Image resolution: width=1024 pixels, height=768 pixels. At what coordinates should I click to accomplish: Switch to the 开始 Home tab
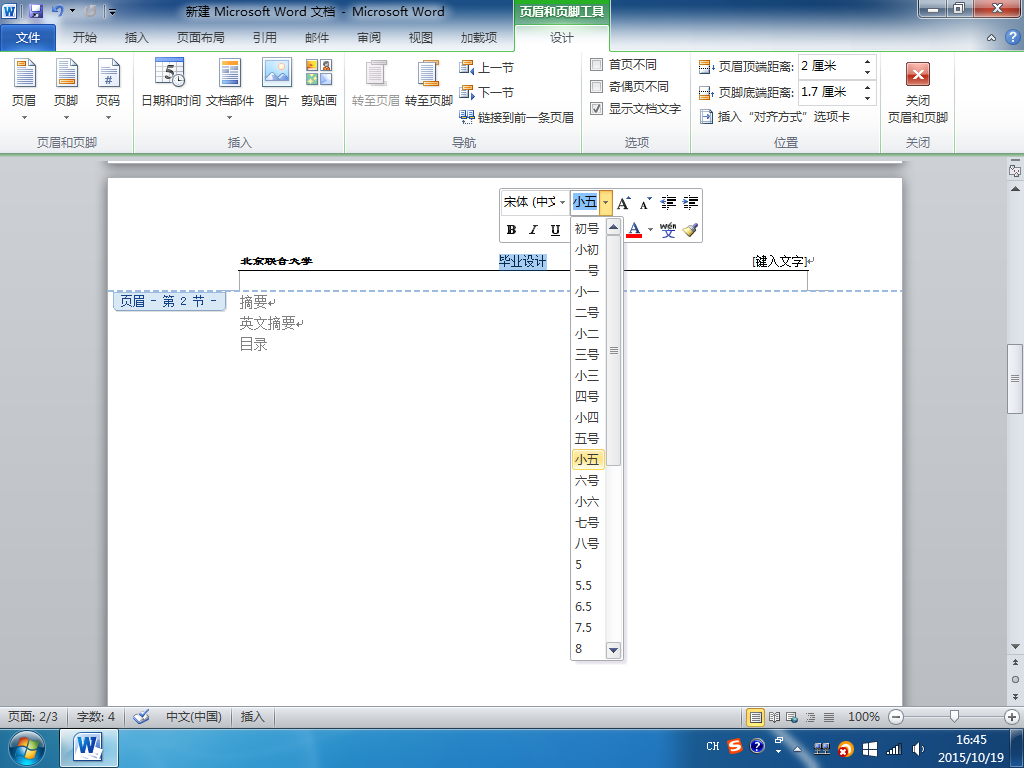[x=84, y=38]
